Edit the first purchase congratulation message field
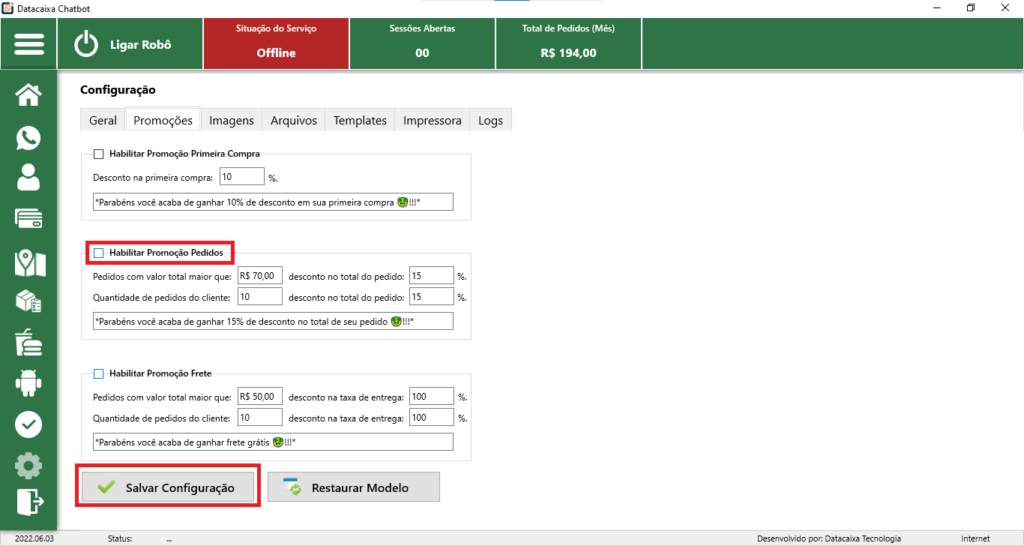This screenshot has width=1024, height=546. (x=273, y=202)
